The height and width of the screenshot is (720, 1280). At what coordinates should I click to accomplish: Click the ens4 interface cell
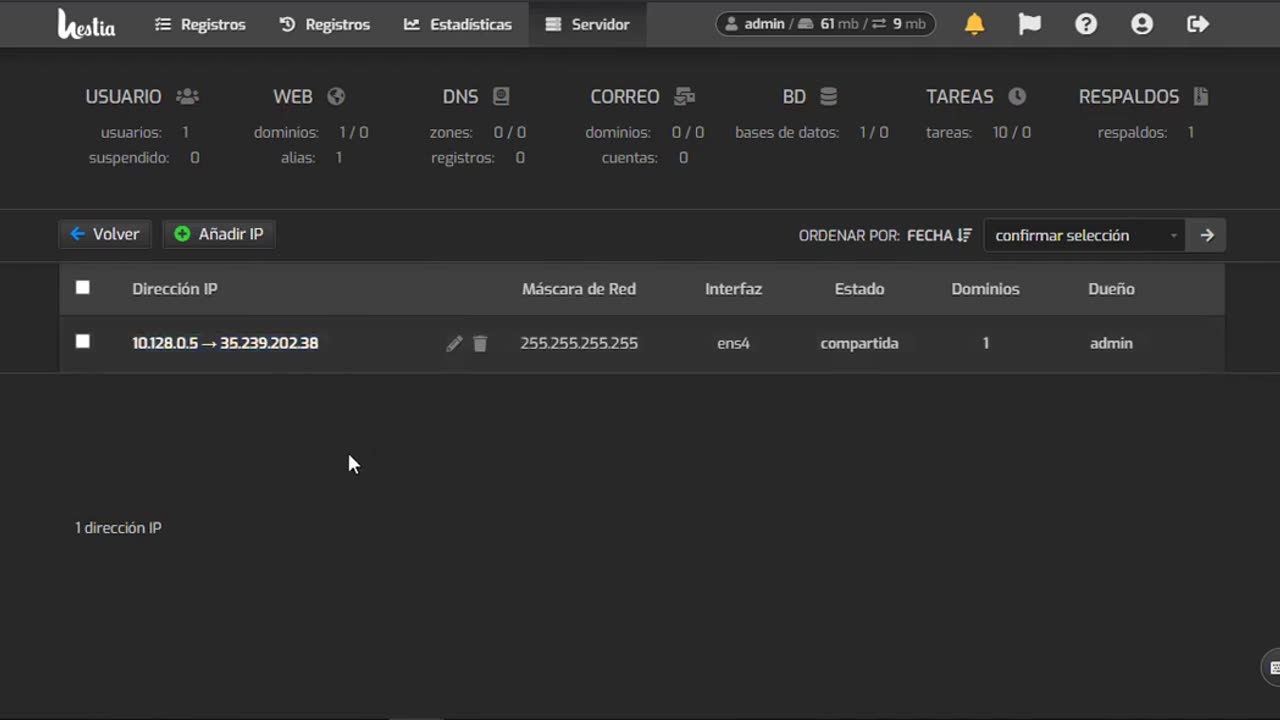(733, 343)
